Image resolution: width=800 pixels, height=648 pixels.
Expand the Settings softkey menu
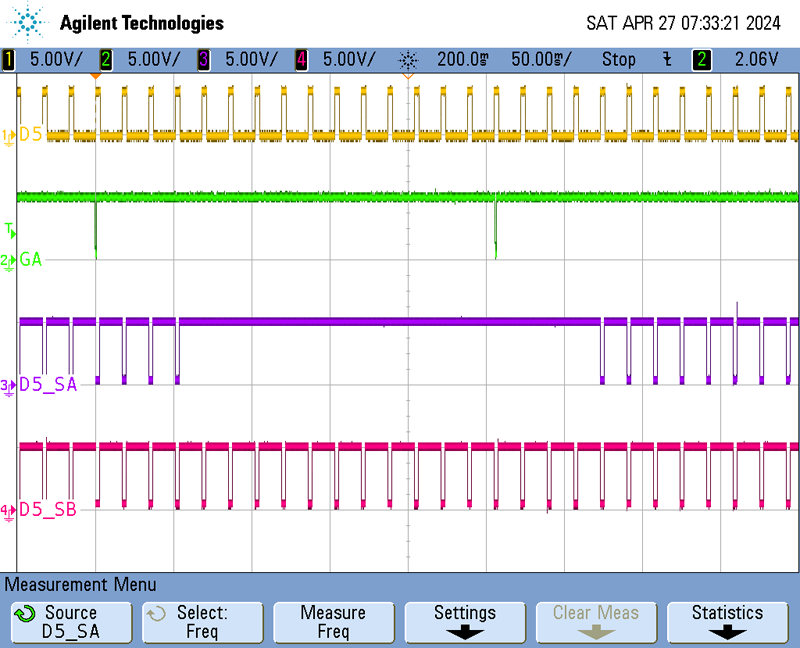click(x=464, y=622)
